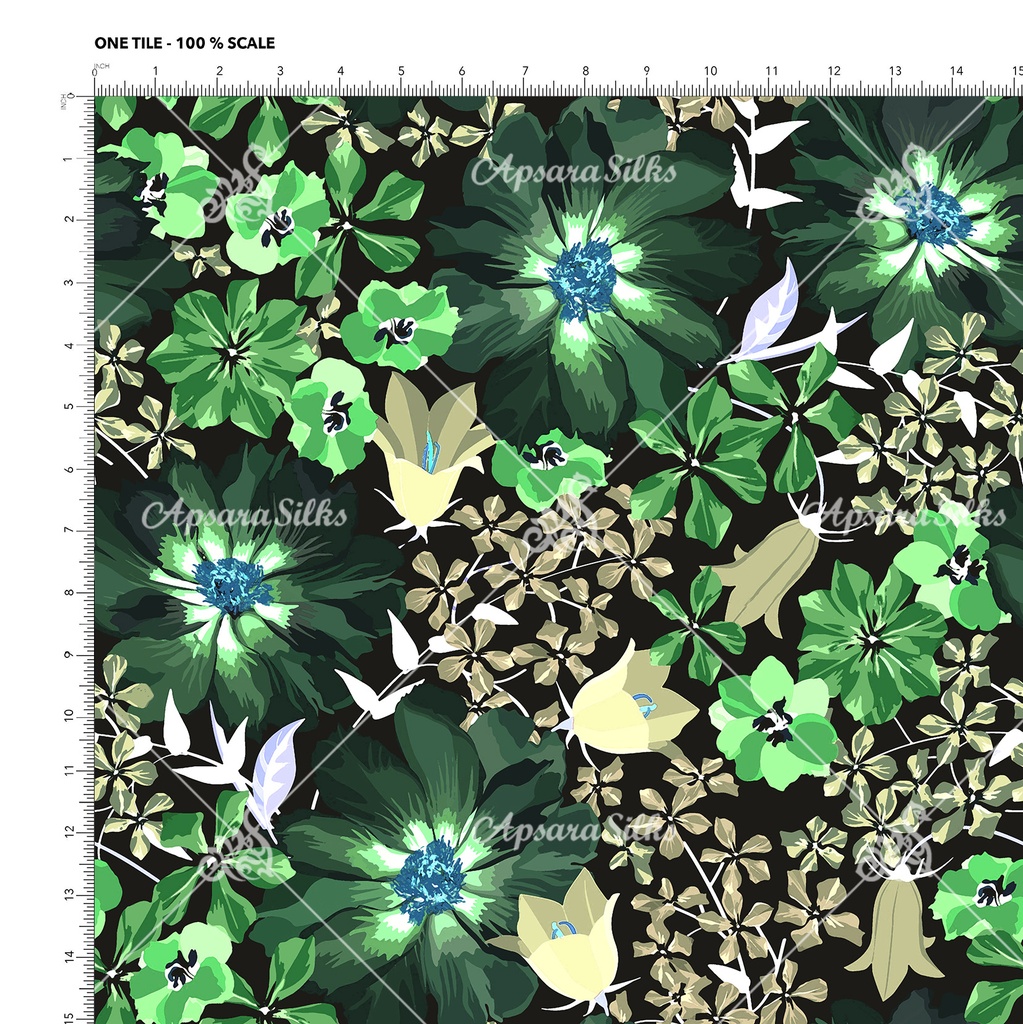1023x1024 pixels.
Task: Click blue center of top-middle large flower
Action: click(x=582, y=278)
